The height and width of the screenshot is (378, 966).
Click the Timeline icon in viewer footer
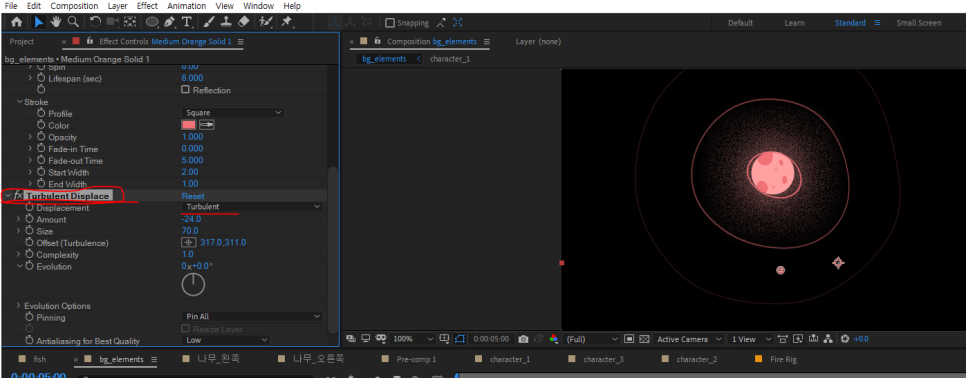click(x=813, y=339)
